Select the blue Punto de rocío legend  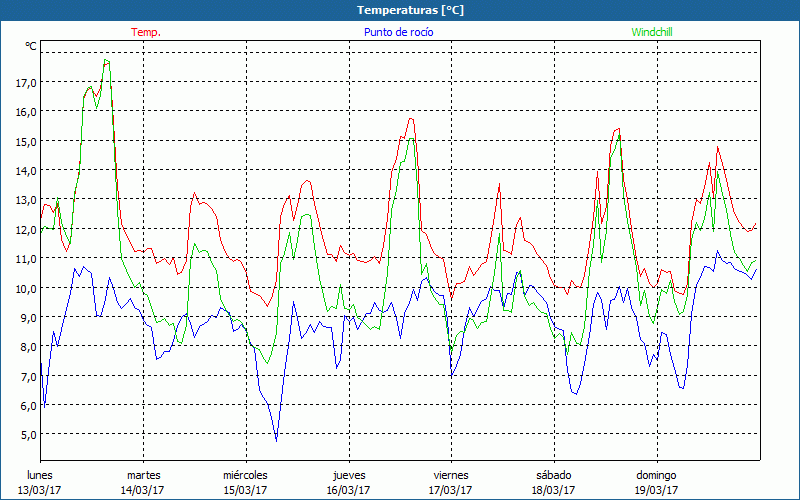pyautogui.click(x=398, y=32)
